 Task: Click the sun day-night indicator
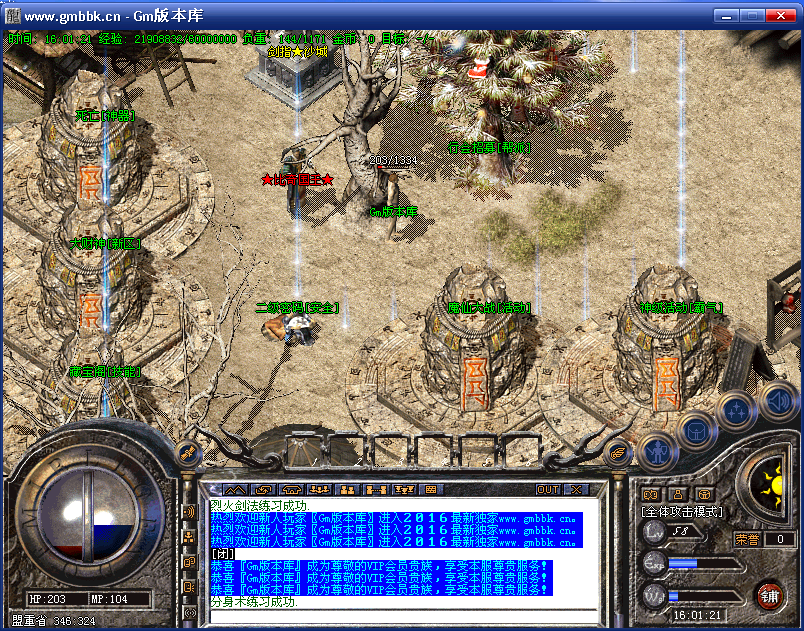[x=771, y=483]
